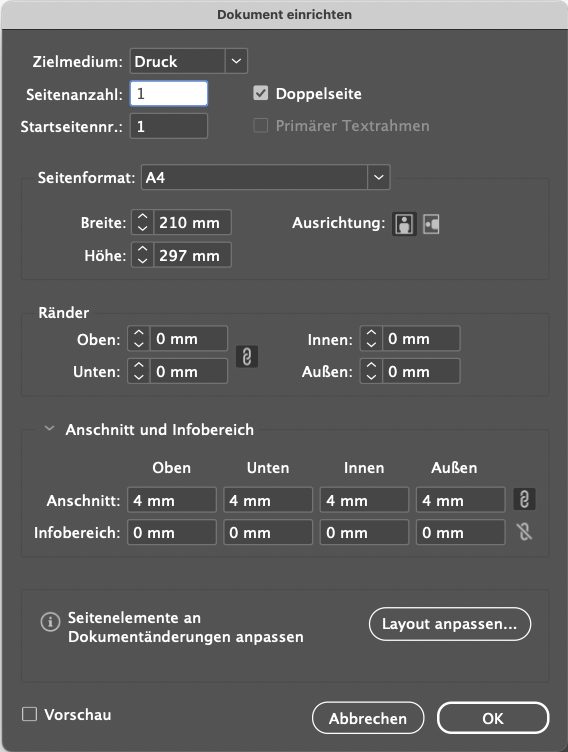The height and width of the screenshot is (752, 568).
Task: Click Infobereich Außen 0 mm field
Action: [461, 532]
